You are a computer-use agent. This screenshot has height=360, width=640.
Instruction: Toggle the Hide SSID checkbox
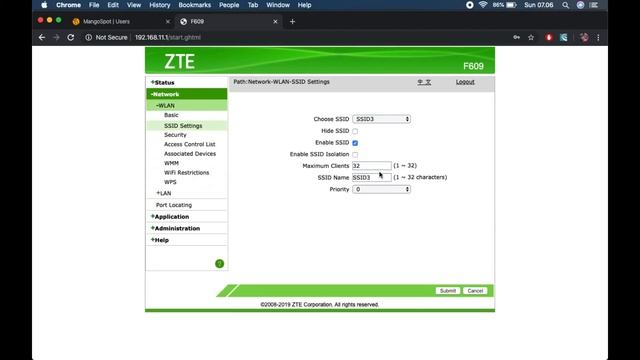[x=355, y=131]
